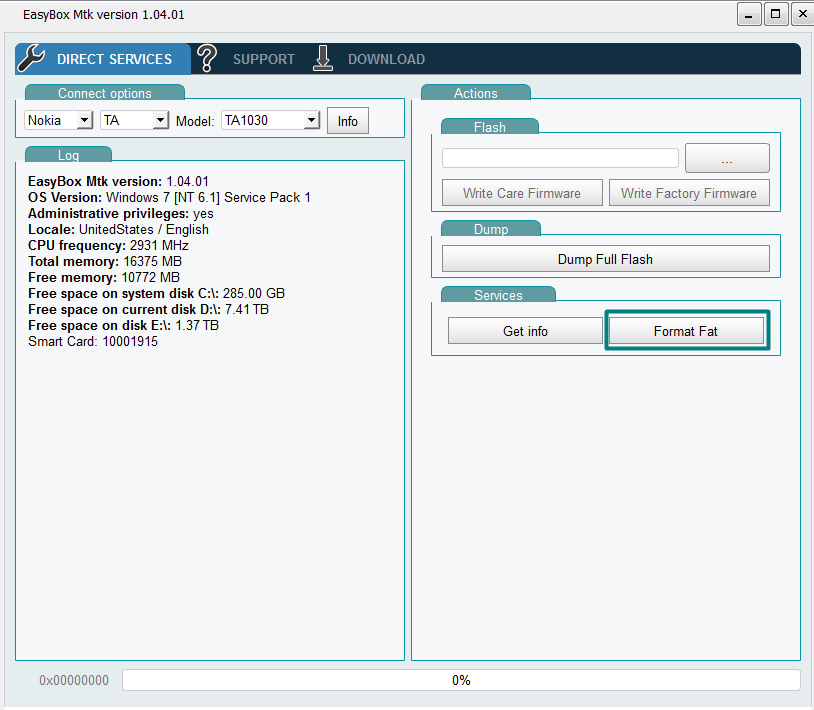Click the wrench icon of Direct Services
Viewport: 814px width, 710px height.
pyautogui.click(x=31, y=58)
